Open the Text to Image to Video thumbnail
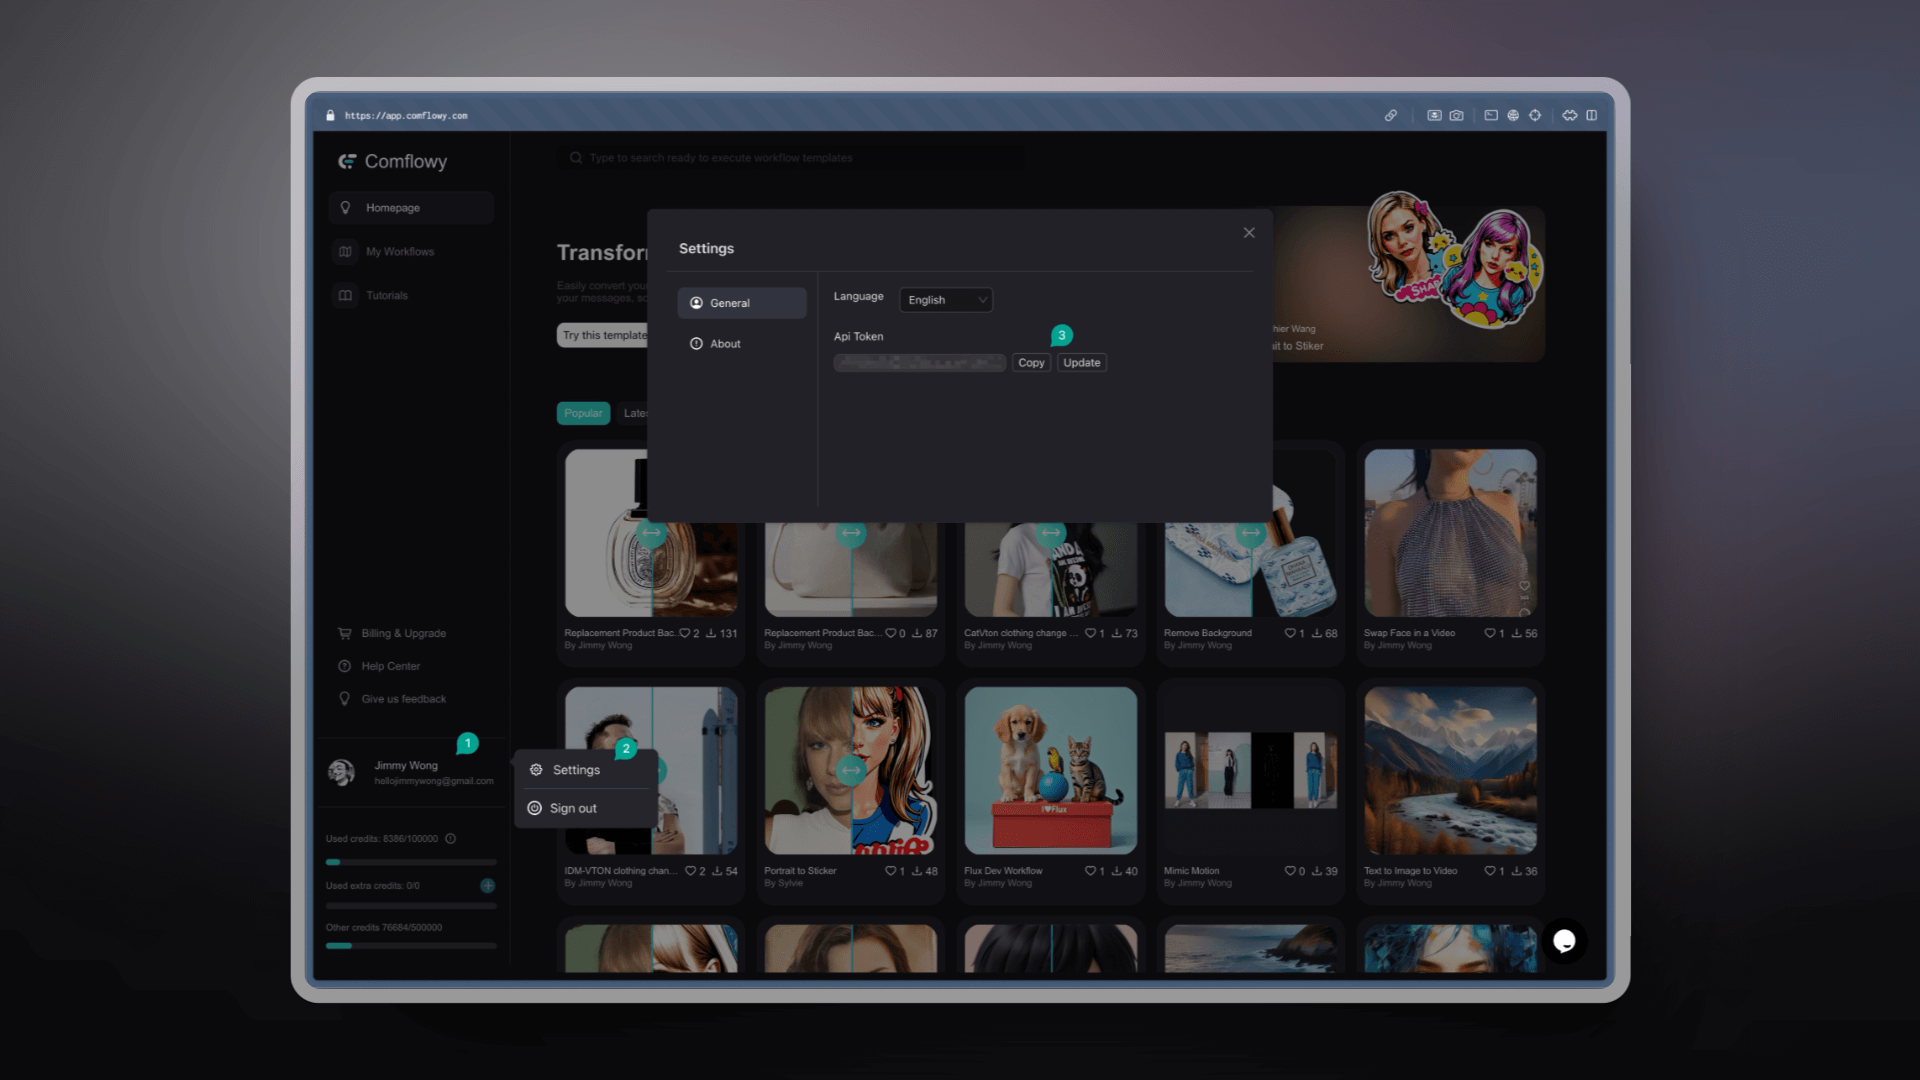The image size is (1920, 1080). [x=1450, y=771]
